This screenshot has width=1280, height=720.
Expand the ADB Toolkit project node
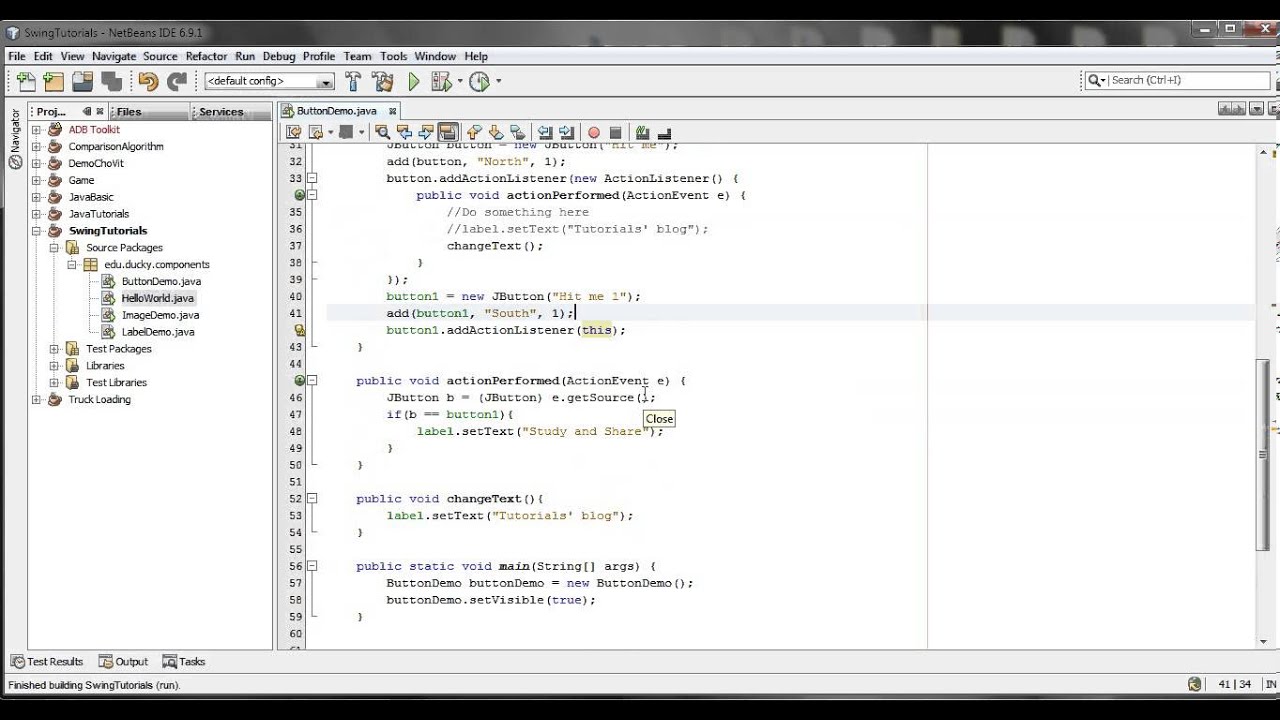pyautogui.click(x=37, y=130)
